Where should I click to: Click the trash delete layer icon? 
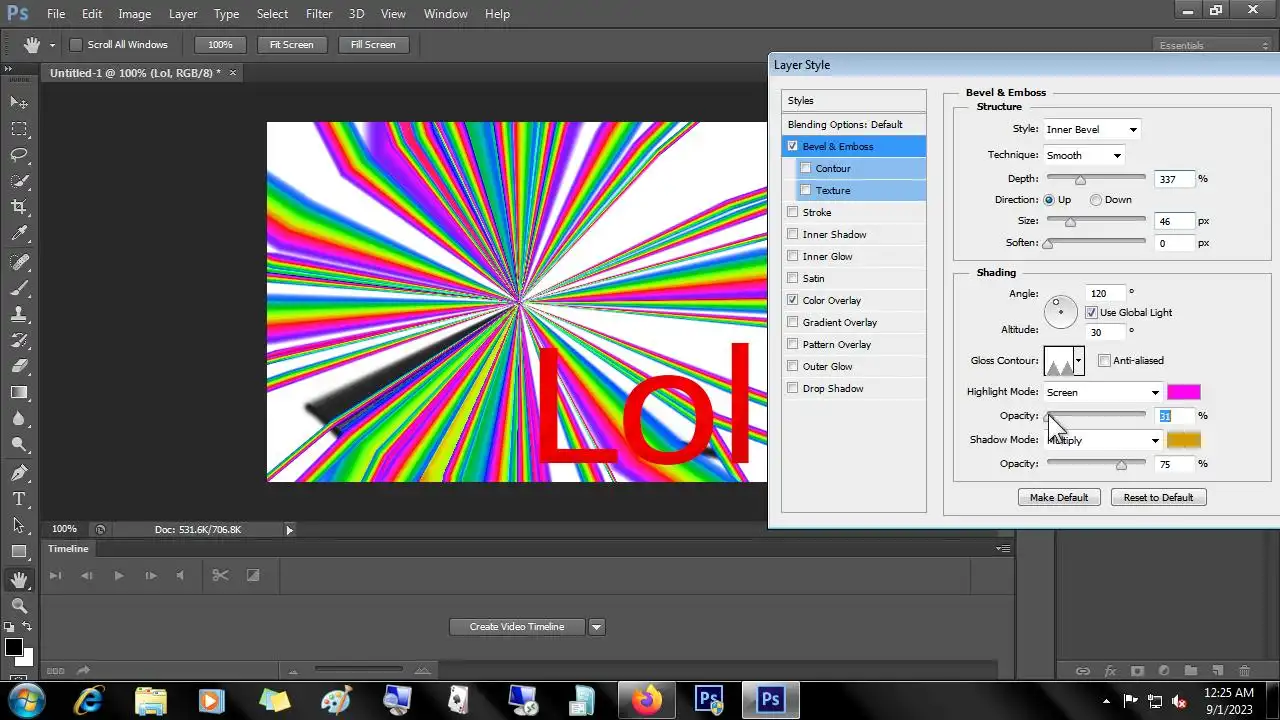tap(1245, 671)
